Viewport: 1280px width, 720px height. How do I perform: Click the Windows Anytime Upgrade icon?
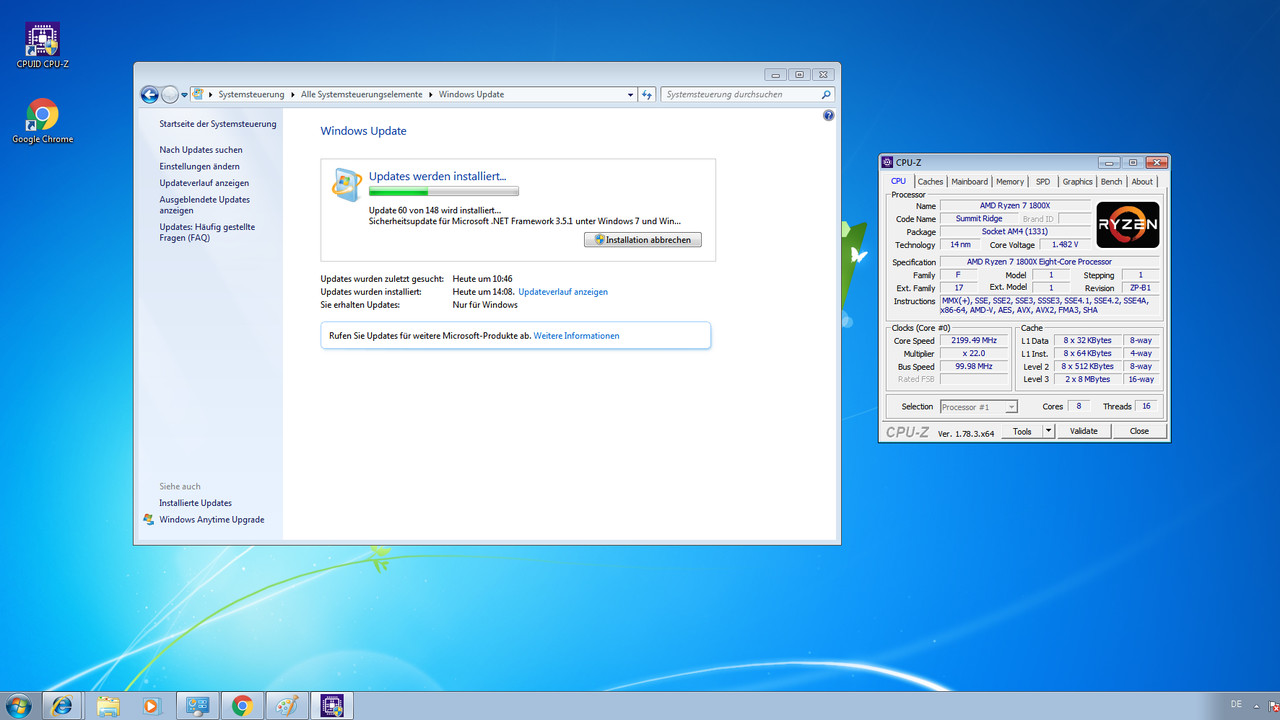point(149,519)
